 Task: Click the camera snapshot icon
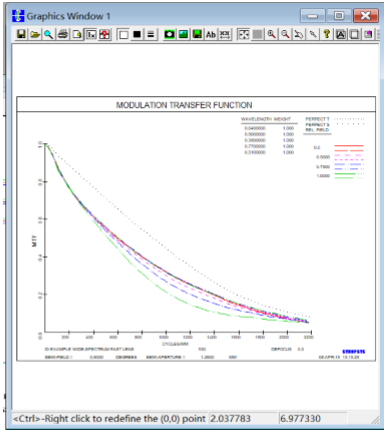tap(169, 34)
